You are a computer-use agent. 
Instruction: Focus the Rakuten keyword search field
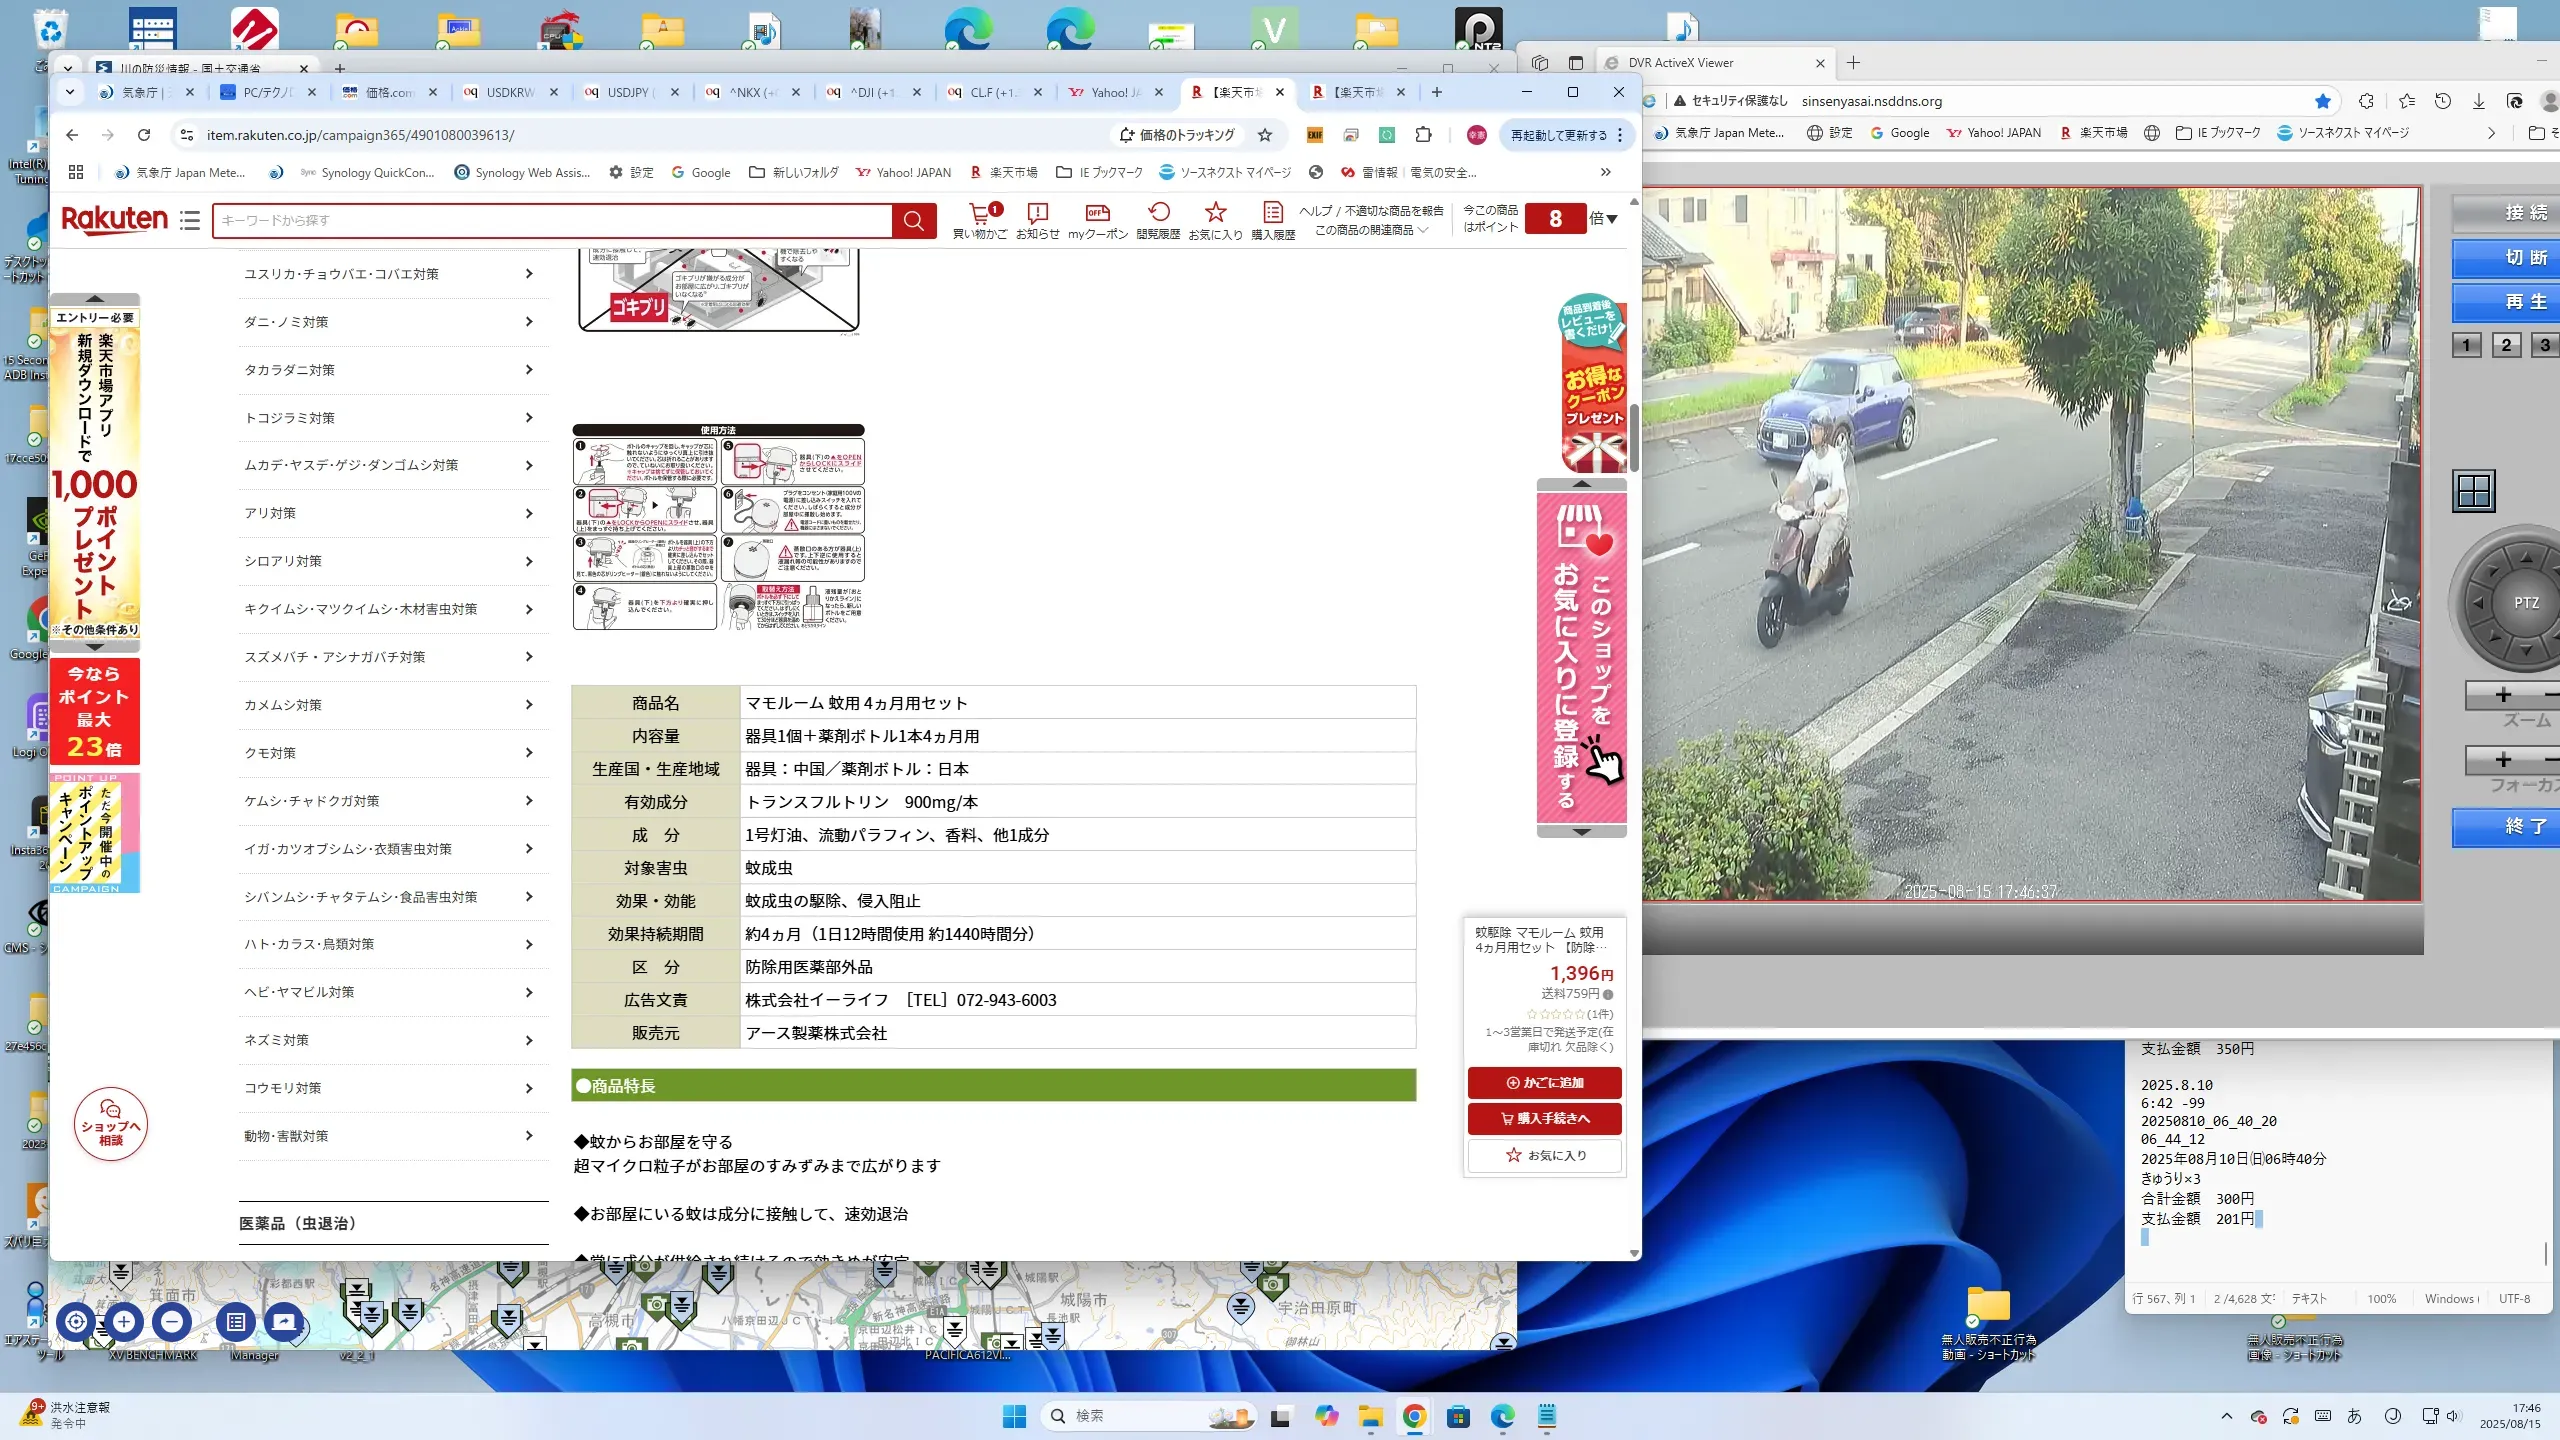(550, 220)
